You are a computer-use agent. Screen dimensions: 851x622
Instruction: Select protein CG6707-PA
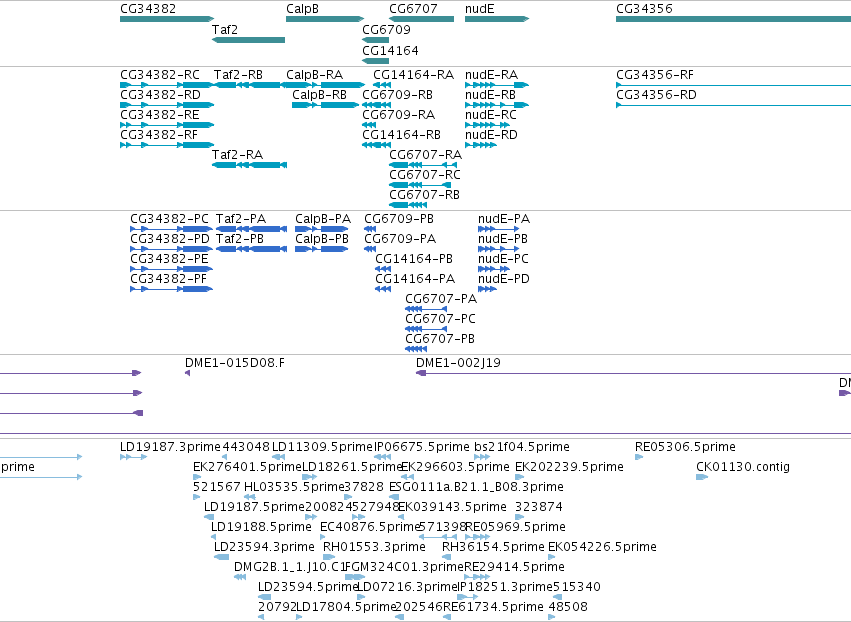[x=426, y=309]
